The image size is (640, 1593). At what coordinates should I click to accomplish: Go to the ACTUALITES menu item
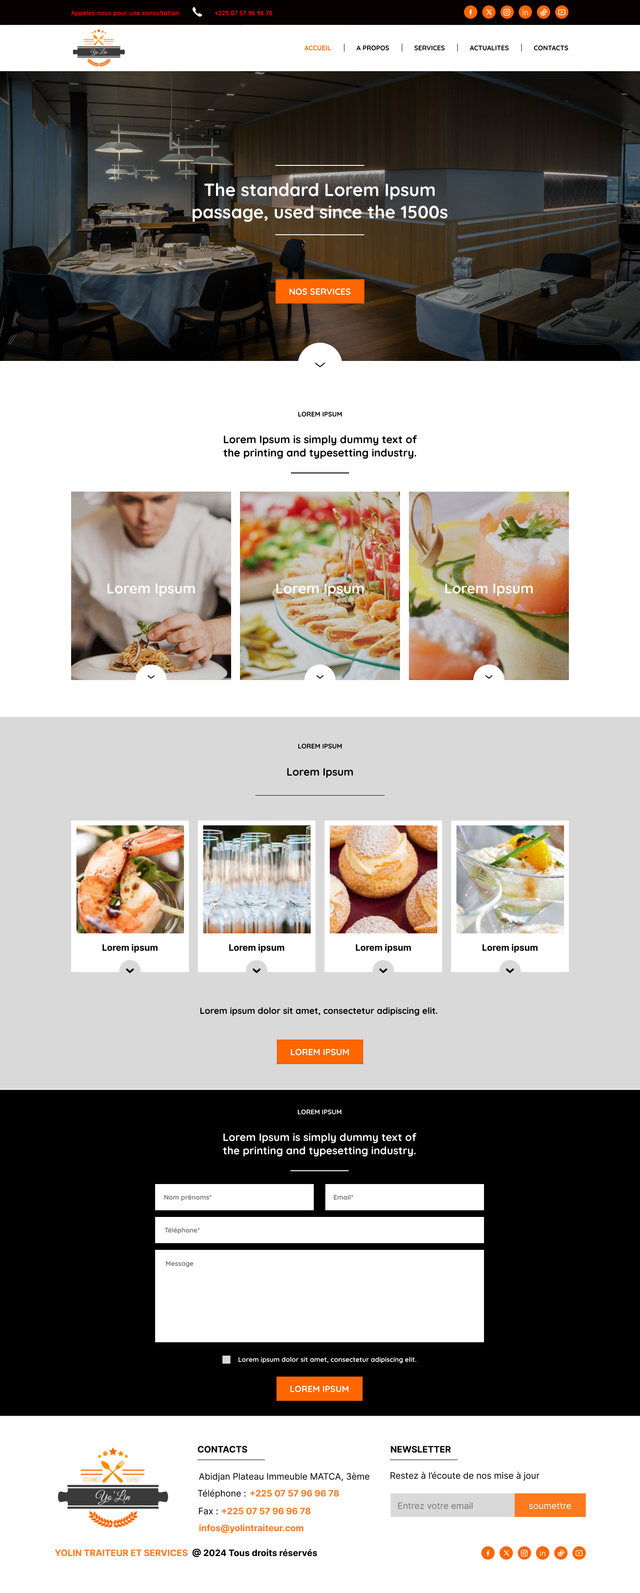click(489, 48)
